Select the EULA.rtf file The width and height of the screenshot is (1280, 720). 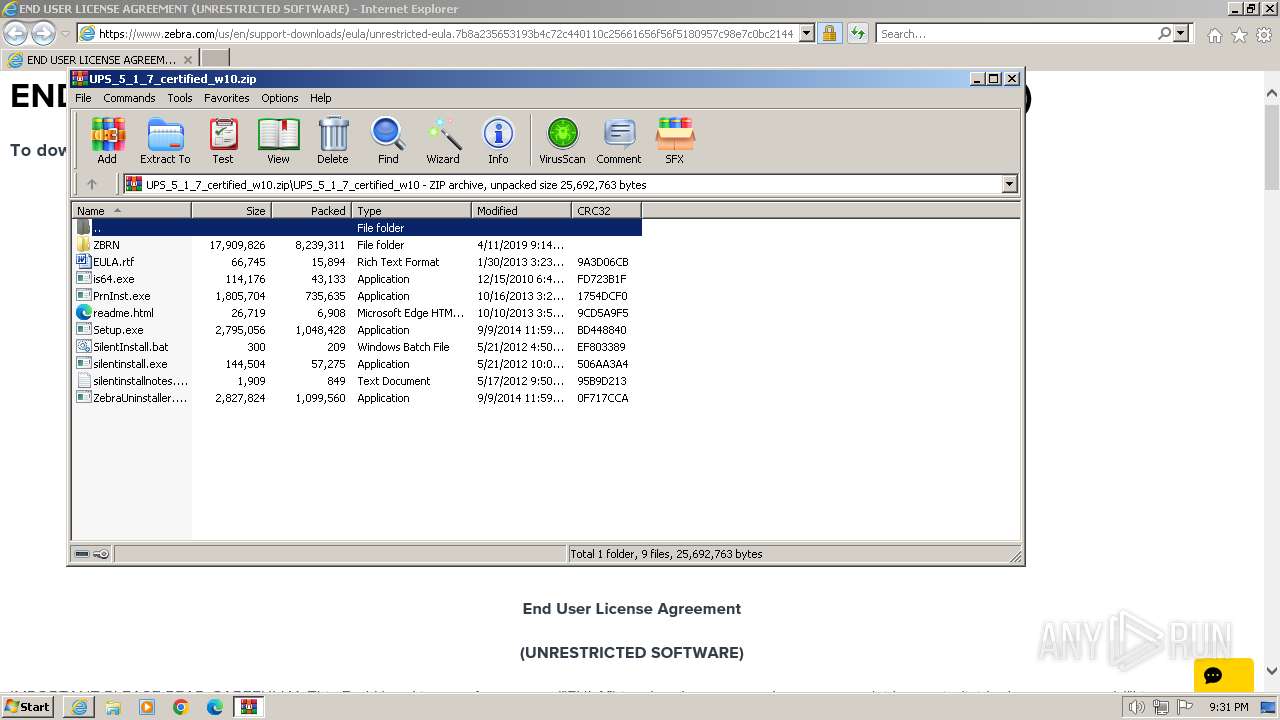pyautogui.click(x=357, y=262)
